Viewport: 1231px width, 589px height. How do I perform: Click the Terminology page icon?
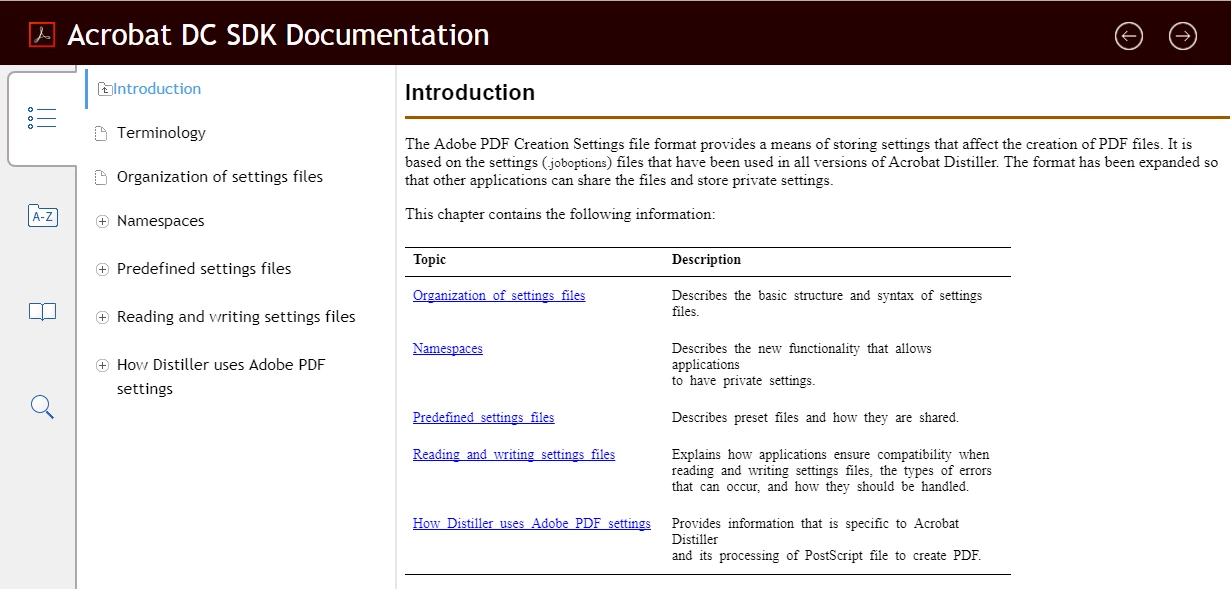pyautogui.click(x=100, y=134)
